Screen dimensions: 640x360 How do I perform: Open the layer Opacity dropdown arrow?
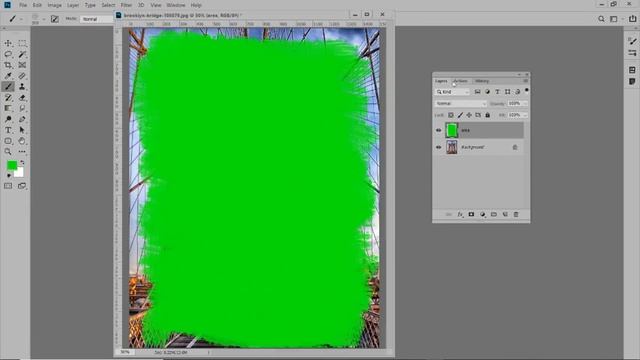[x=525, y=104]
